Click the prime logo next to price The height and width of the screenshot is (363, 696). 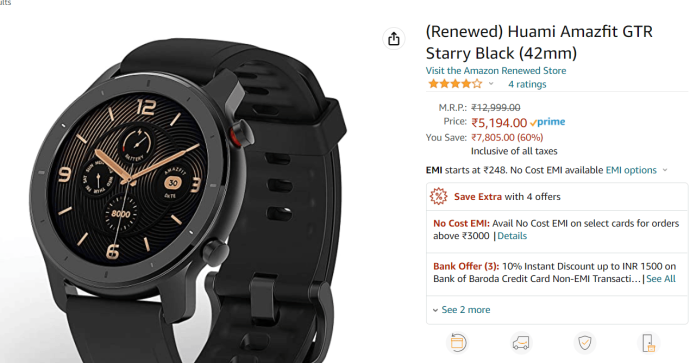click(x=548, y=122)
